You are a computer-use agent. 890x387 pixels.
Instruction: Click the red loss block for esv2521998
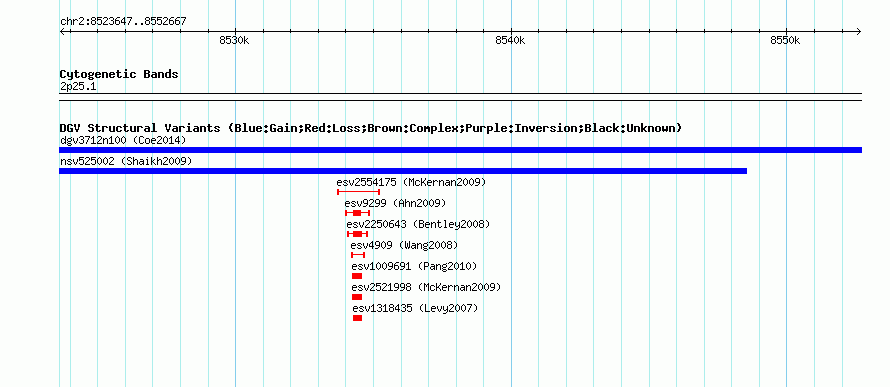coord(357,297)
